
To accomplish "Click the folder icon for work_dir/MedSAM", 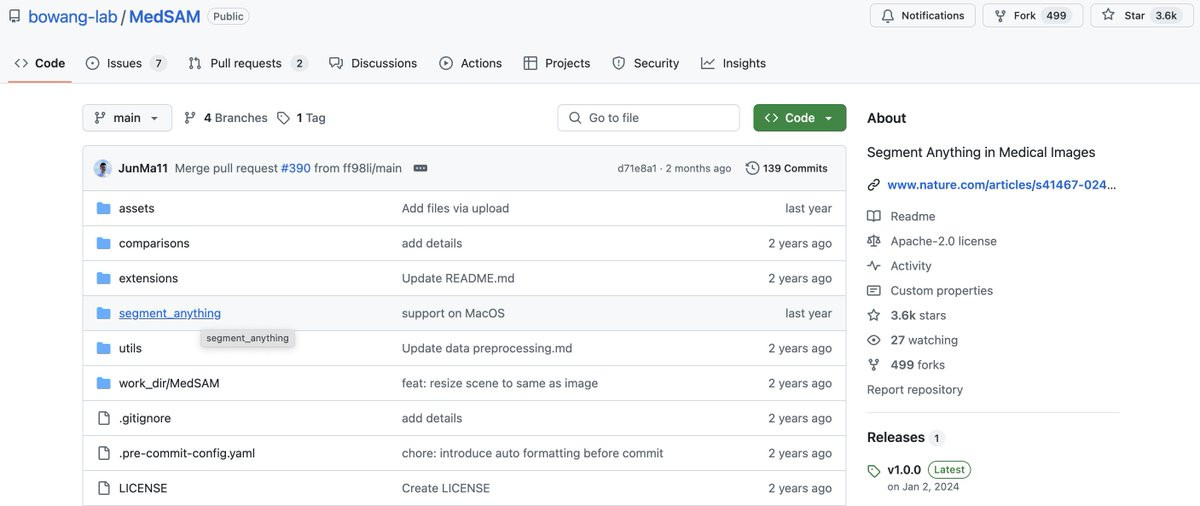I will (103, 383).
